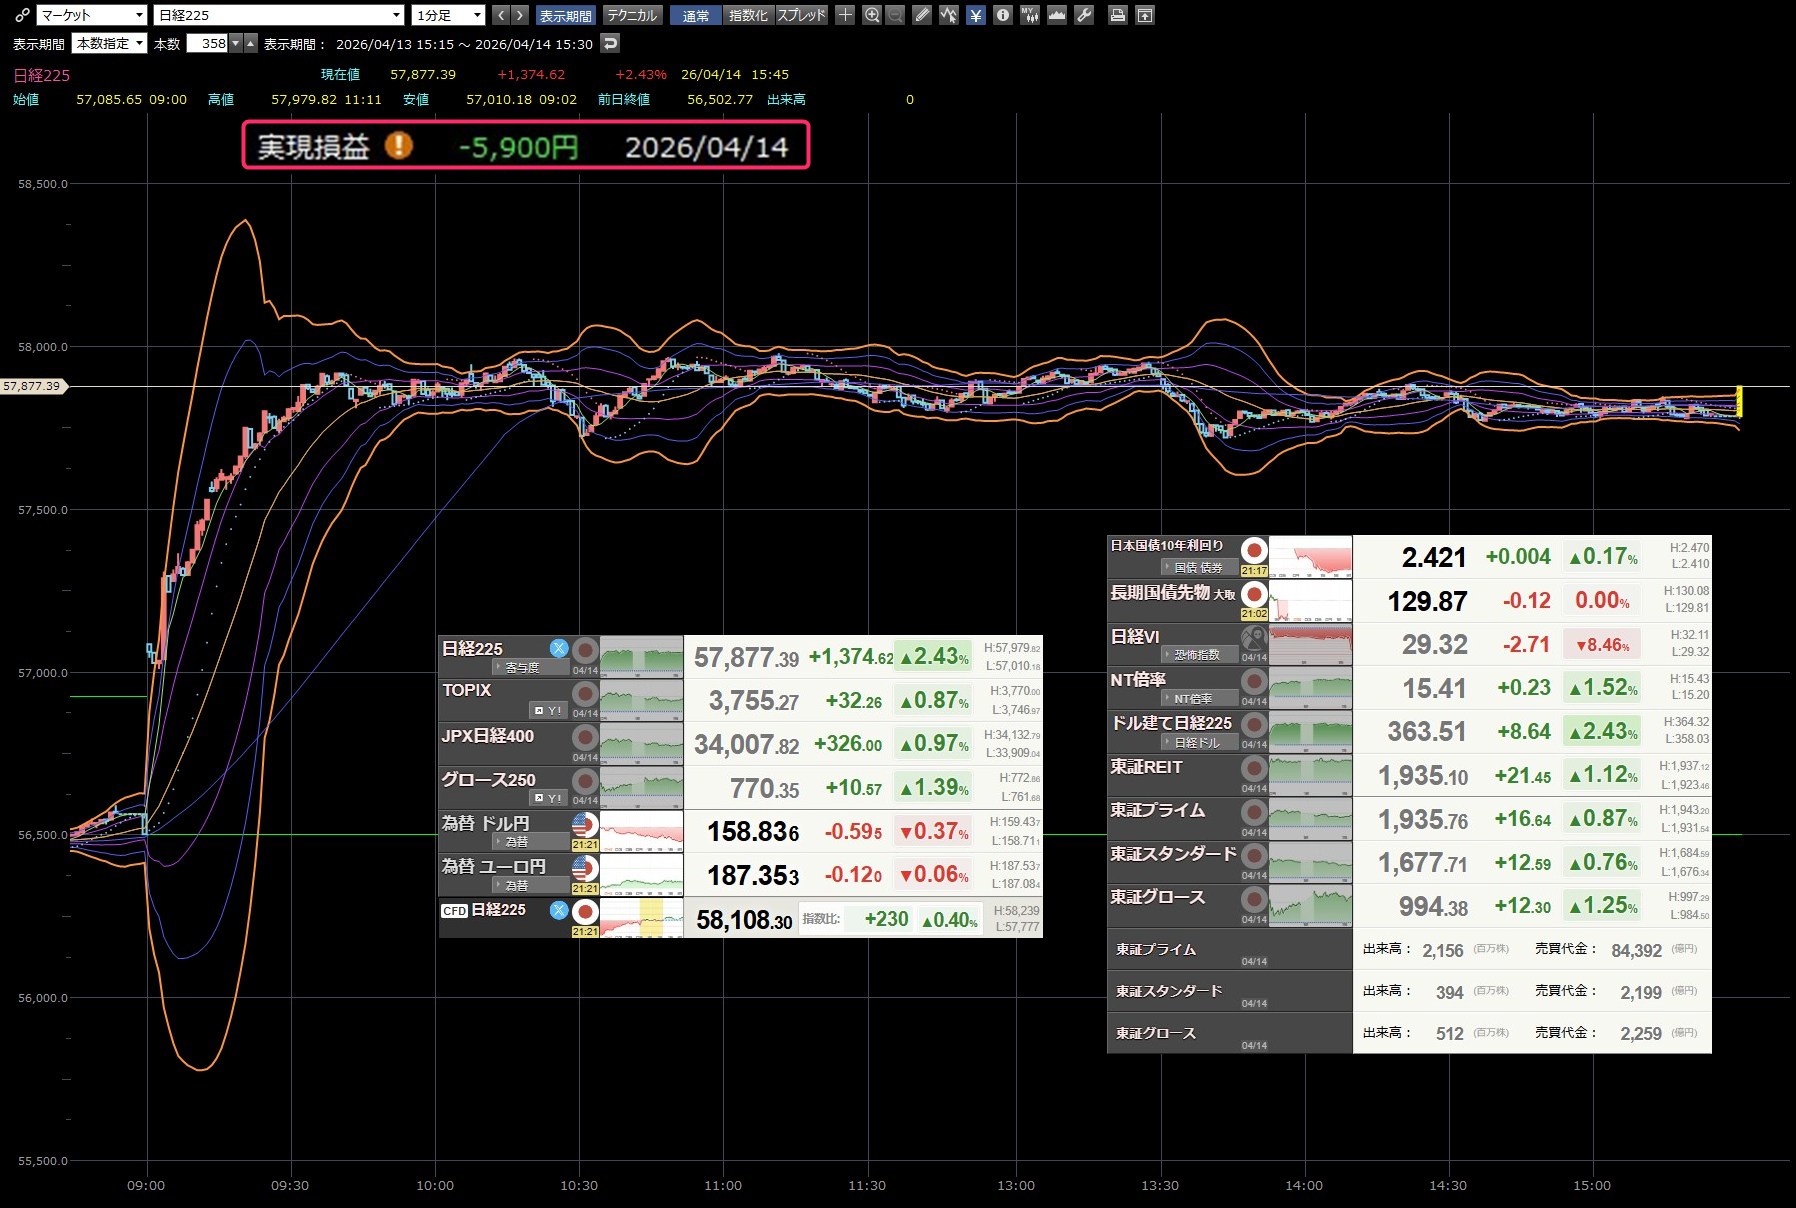Viewport: 1796px width, 1208px height.
Task: Select the pencil drawing tool
Action: pyautogui.click(x=922, y=15)
